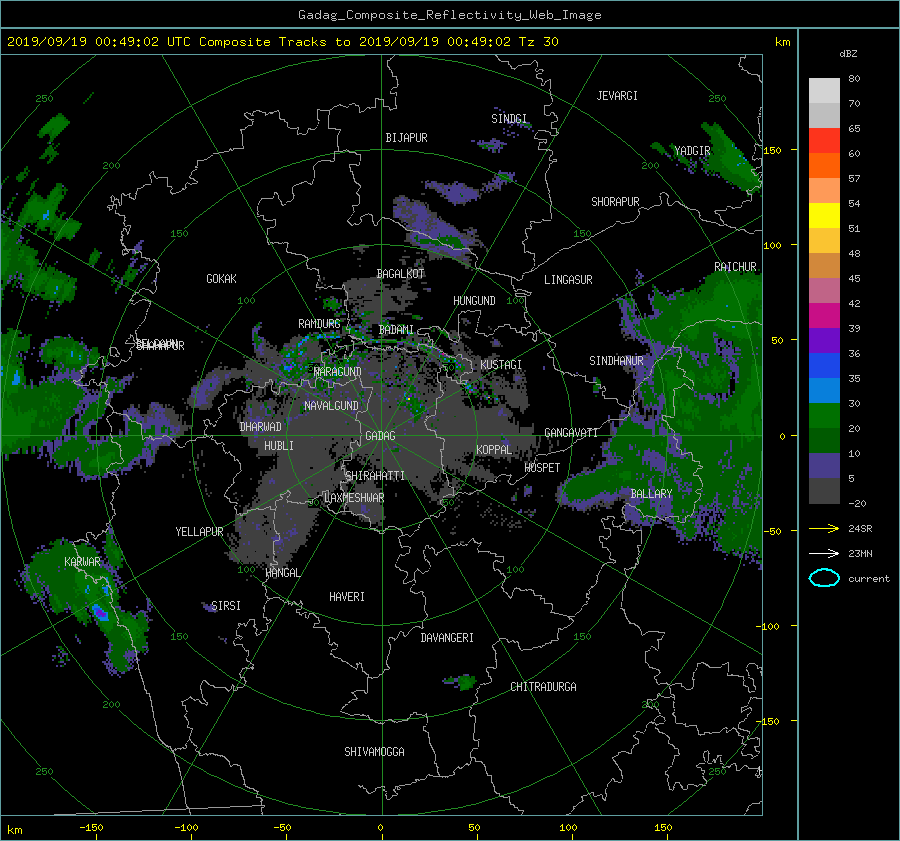Click the 24SR legend text

[x=860, y=529]
